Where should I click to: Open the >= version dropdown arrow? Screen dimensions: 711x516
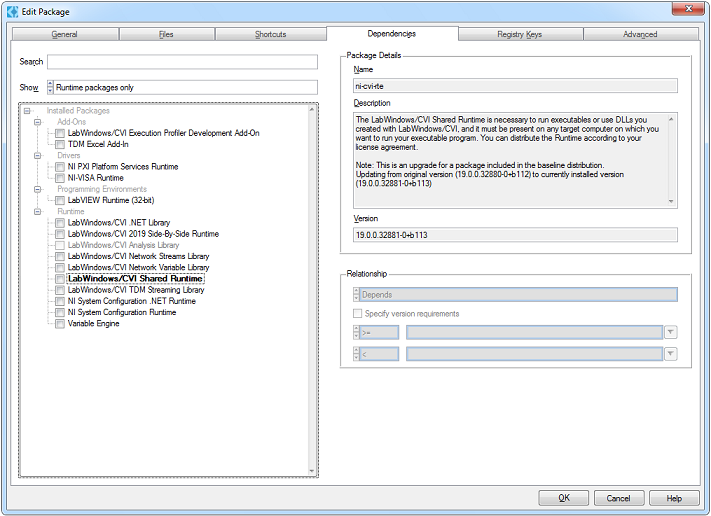pos(671,332)
